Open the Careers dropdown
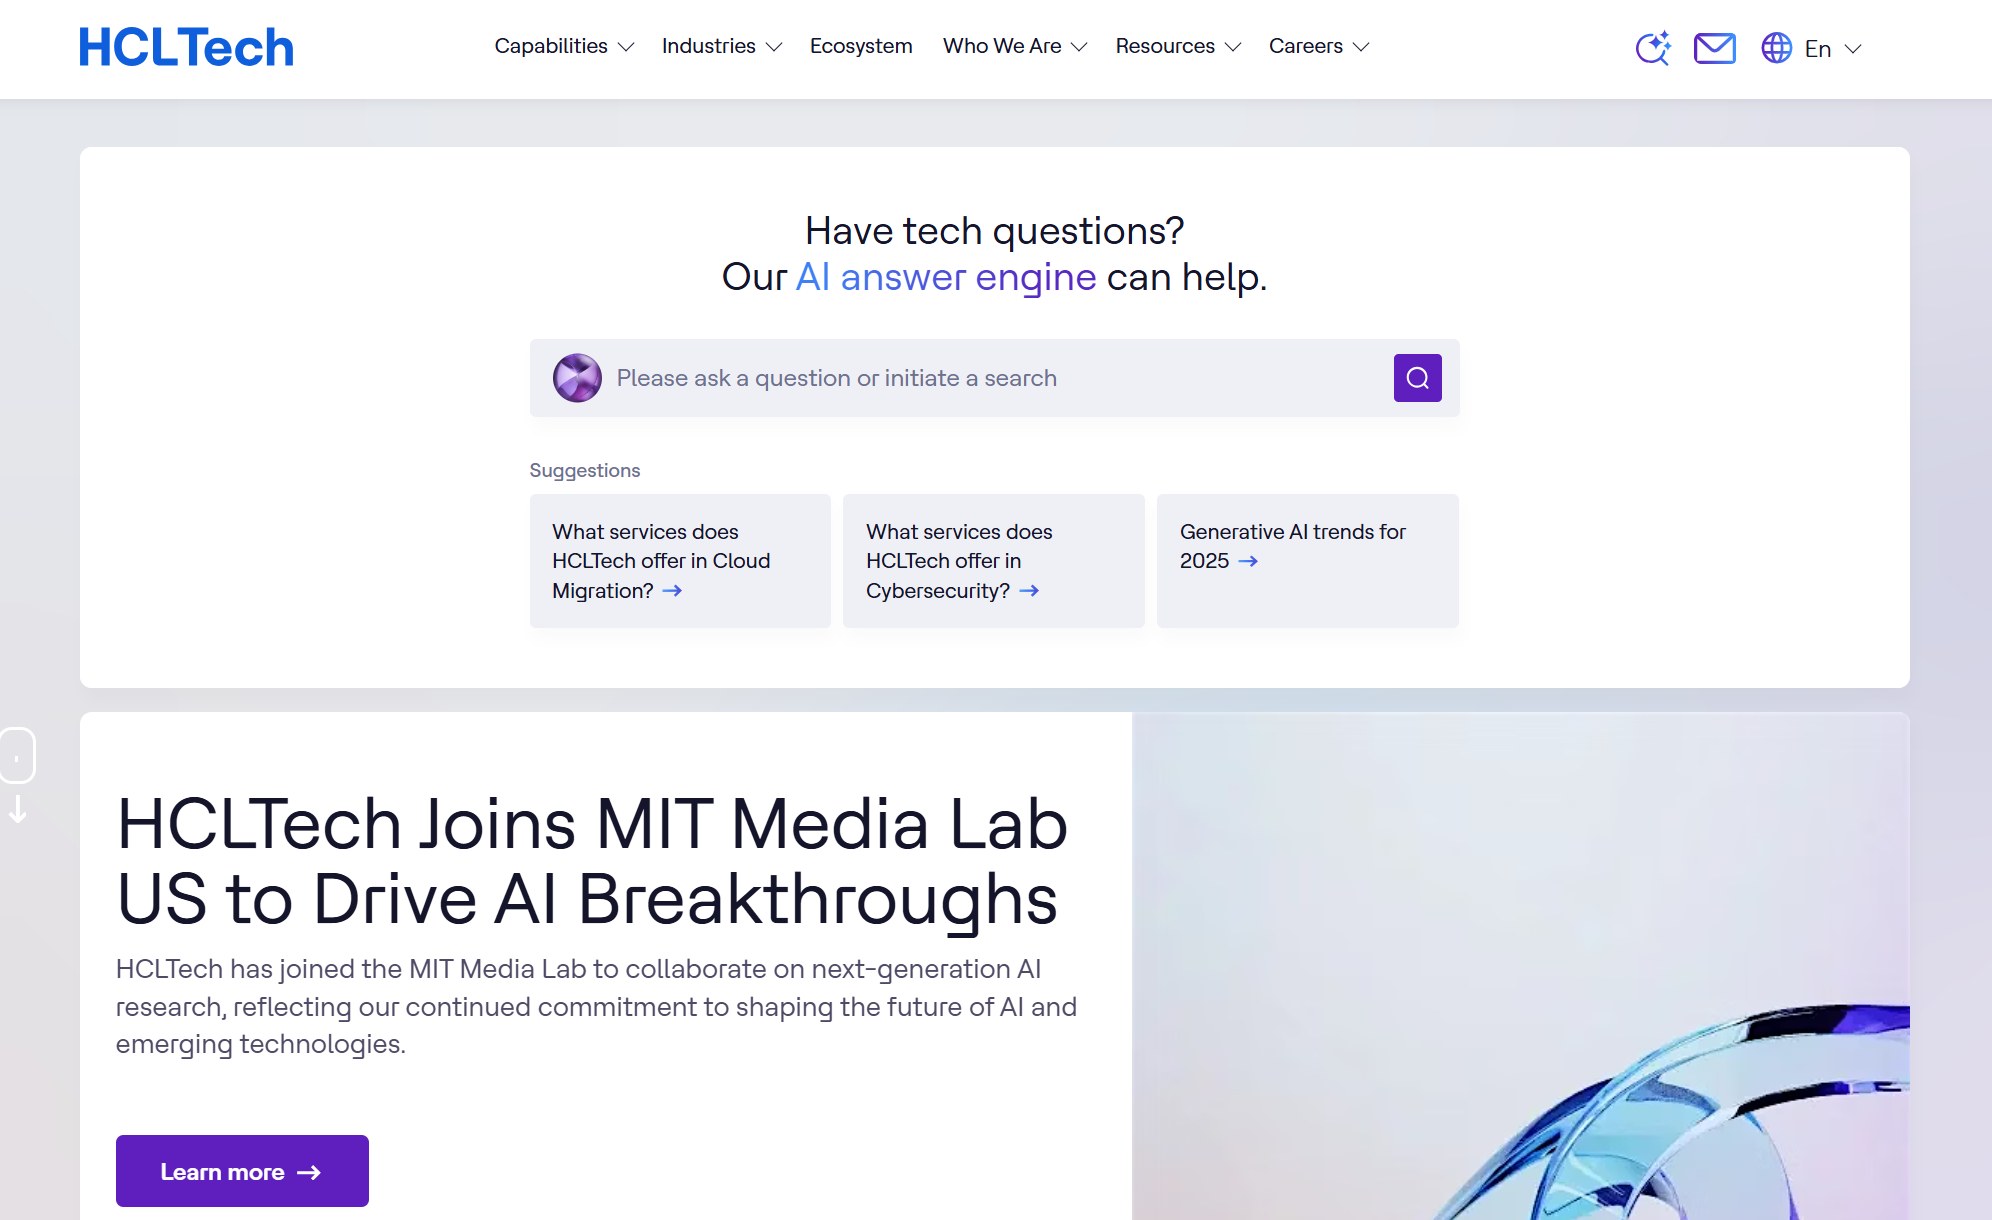Viewport: 1992px width, 1220px height. click(x=1318, y=46)
